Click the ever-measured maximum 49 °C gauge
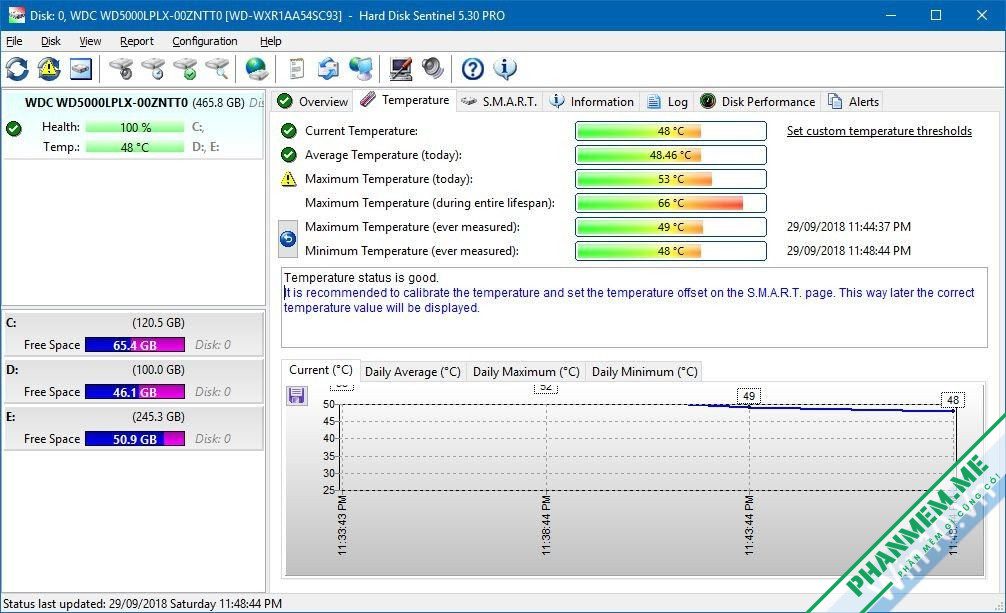 tap(670, 227)
